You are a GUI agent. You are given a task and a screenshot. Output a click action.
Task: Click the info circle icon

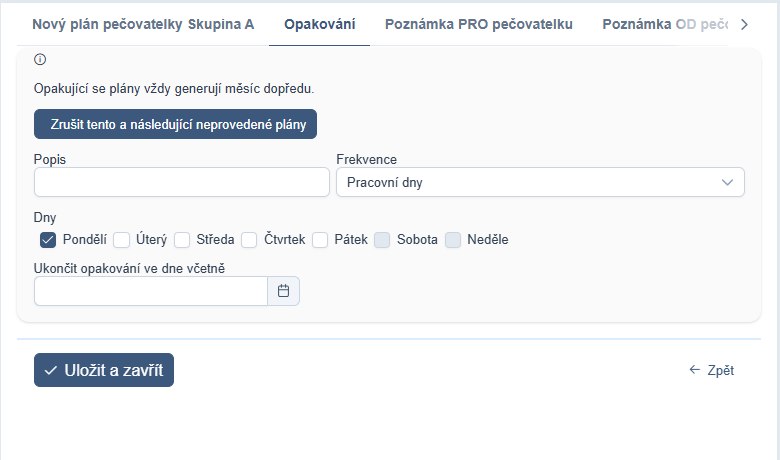point(40,60)
